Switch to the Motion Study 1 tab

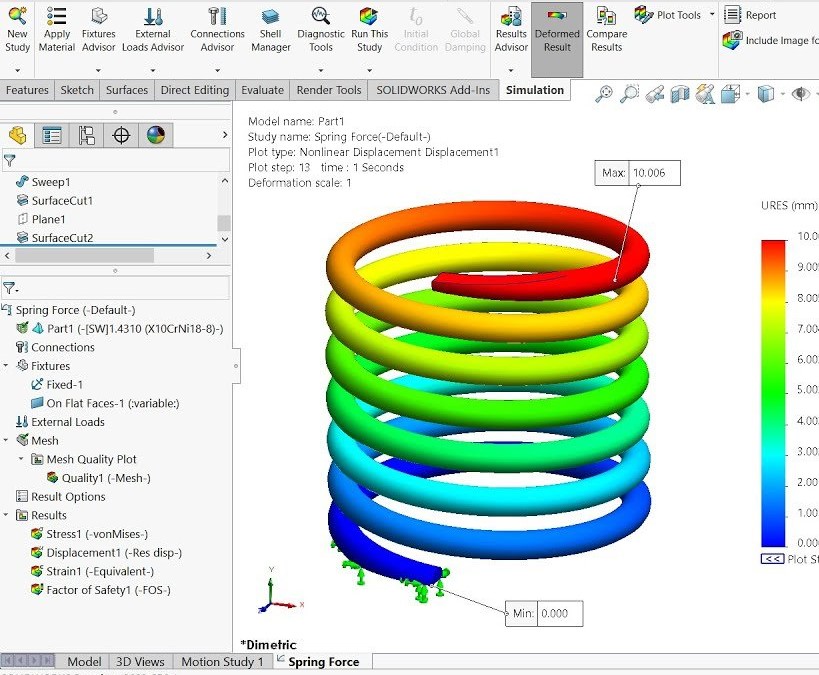222,662
